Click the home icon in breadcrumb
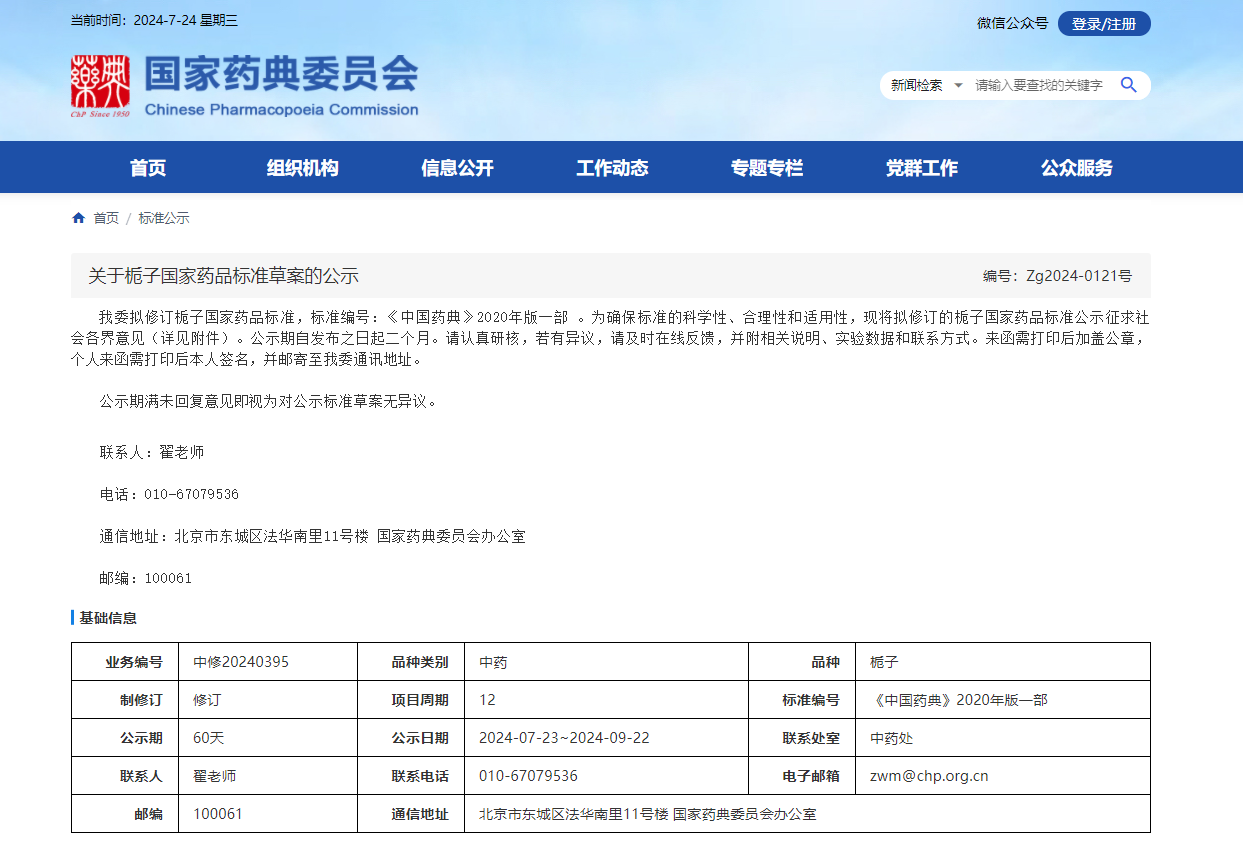The width and height of the screenshot is (1243, 860). 78,218
